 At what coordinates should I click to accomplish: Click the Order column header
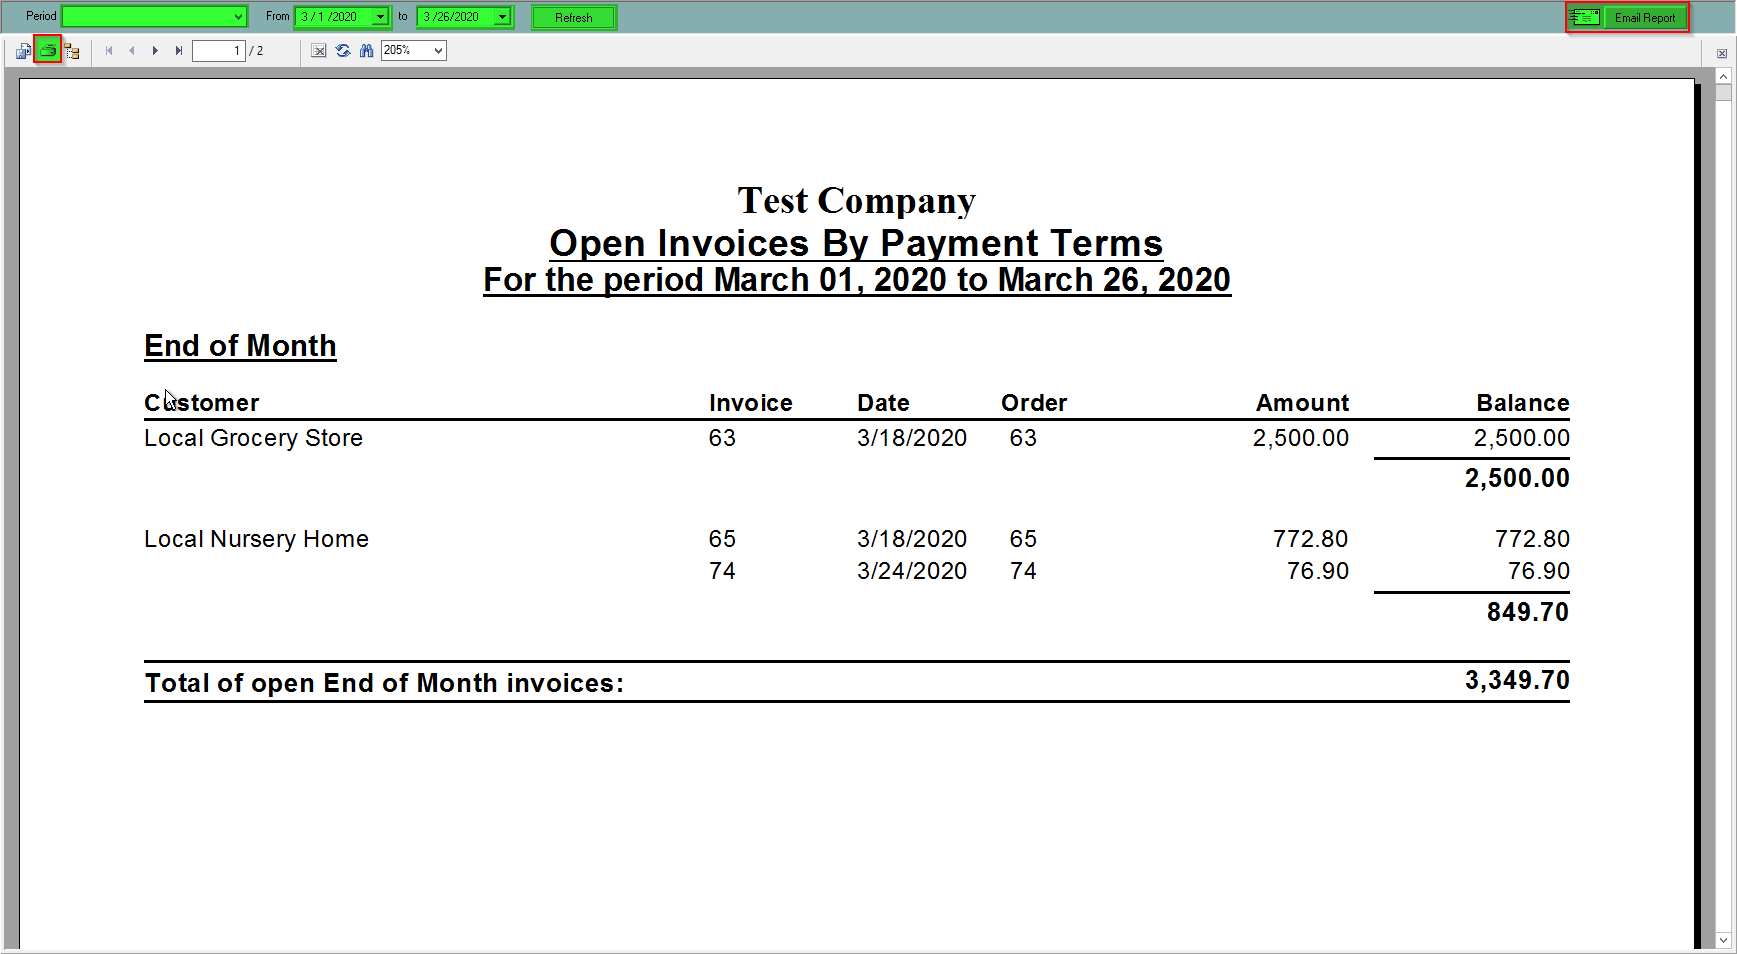(1034, 403)
